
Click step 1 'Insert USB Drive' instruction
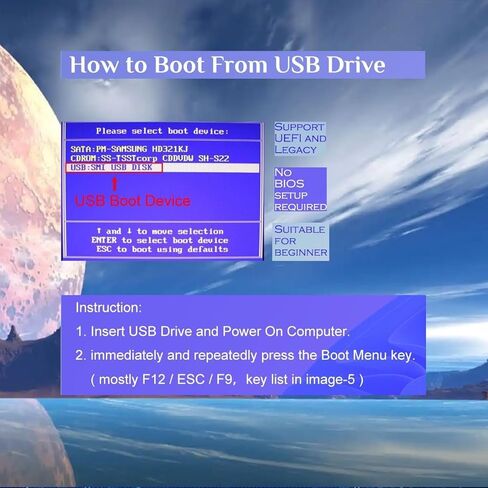(213, 331)
